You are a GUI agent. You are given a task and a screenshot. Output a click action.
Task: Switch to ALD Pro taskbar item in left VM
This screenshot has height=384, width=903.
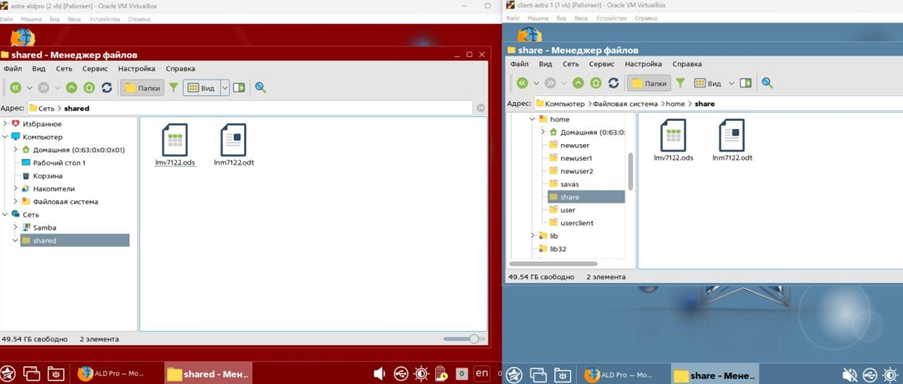(113, 374)
